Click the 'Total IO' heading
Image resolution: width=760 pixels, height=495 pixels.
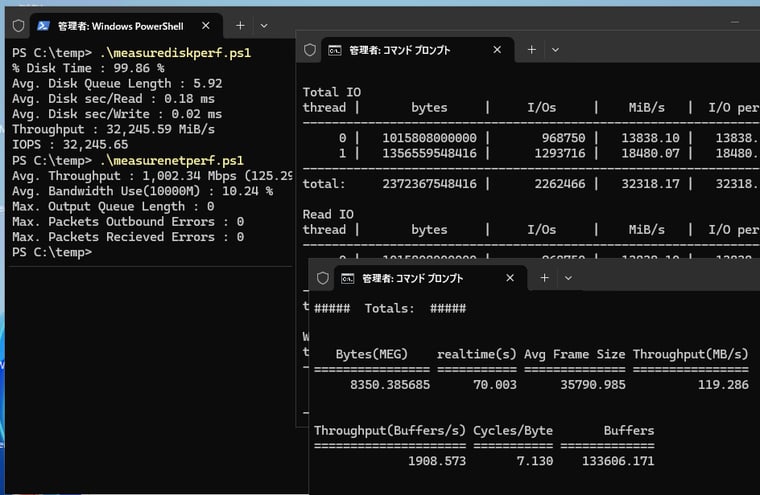click(332, 92)
